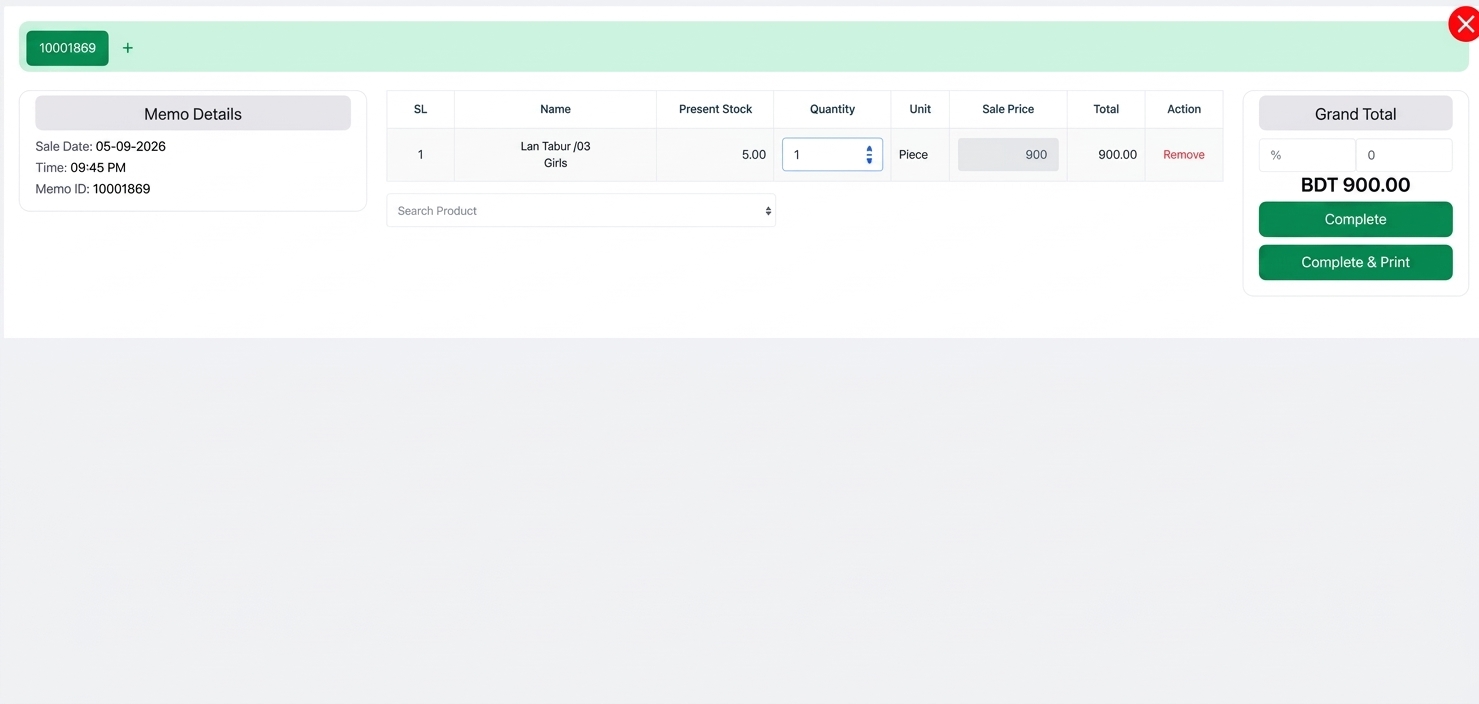The image size is (1479, 704).
Task: Click the Memo ID 10001869 line in Memo Details
Action: [x=93, y=189]
